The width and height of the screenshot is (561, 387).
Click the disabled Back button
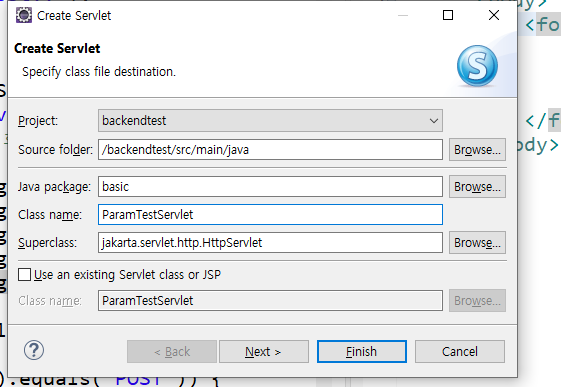172,352
